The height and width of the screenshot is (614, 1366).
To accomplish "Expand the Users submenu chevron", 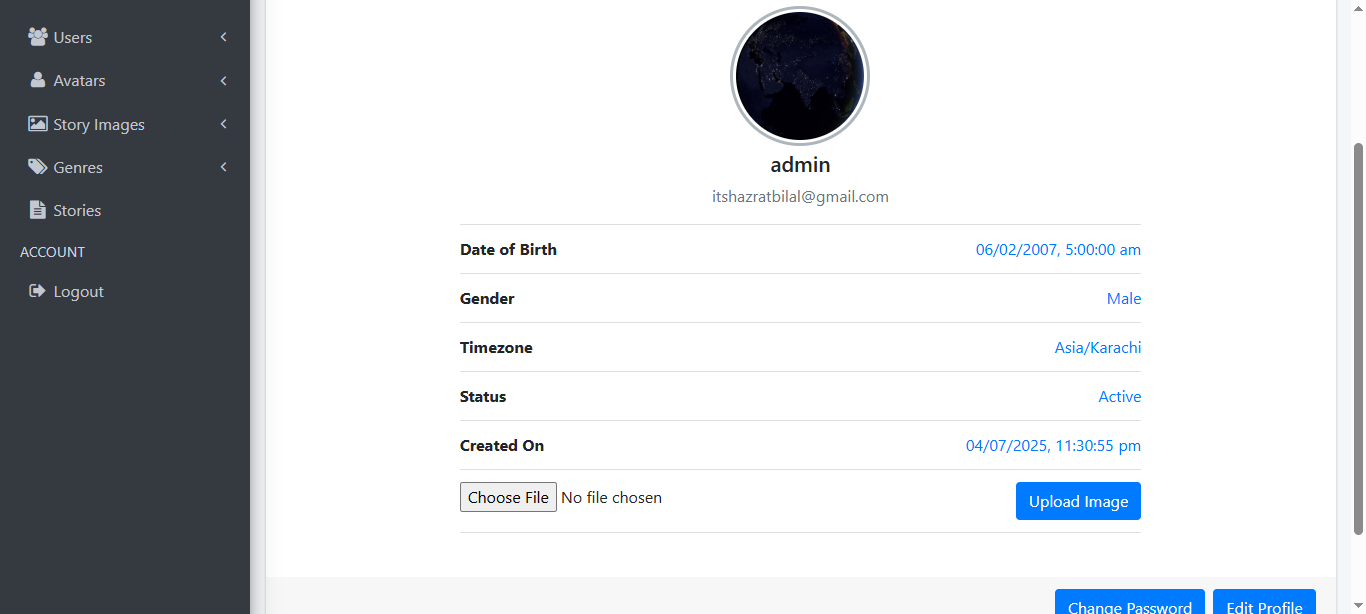I will coord(224,37).
